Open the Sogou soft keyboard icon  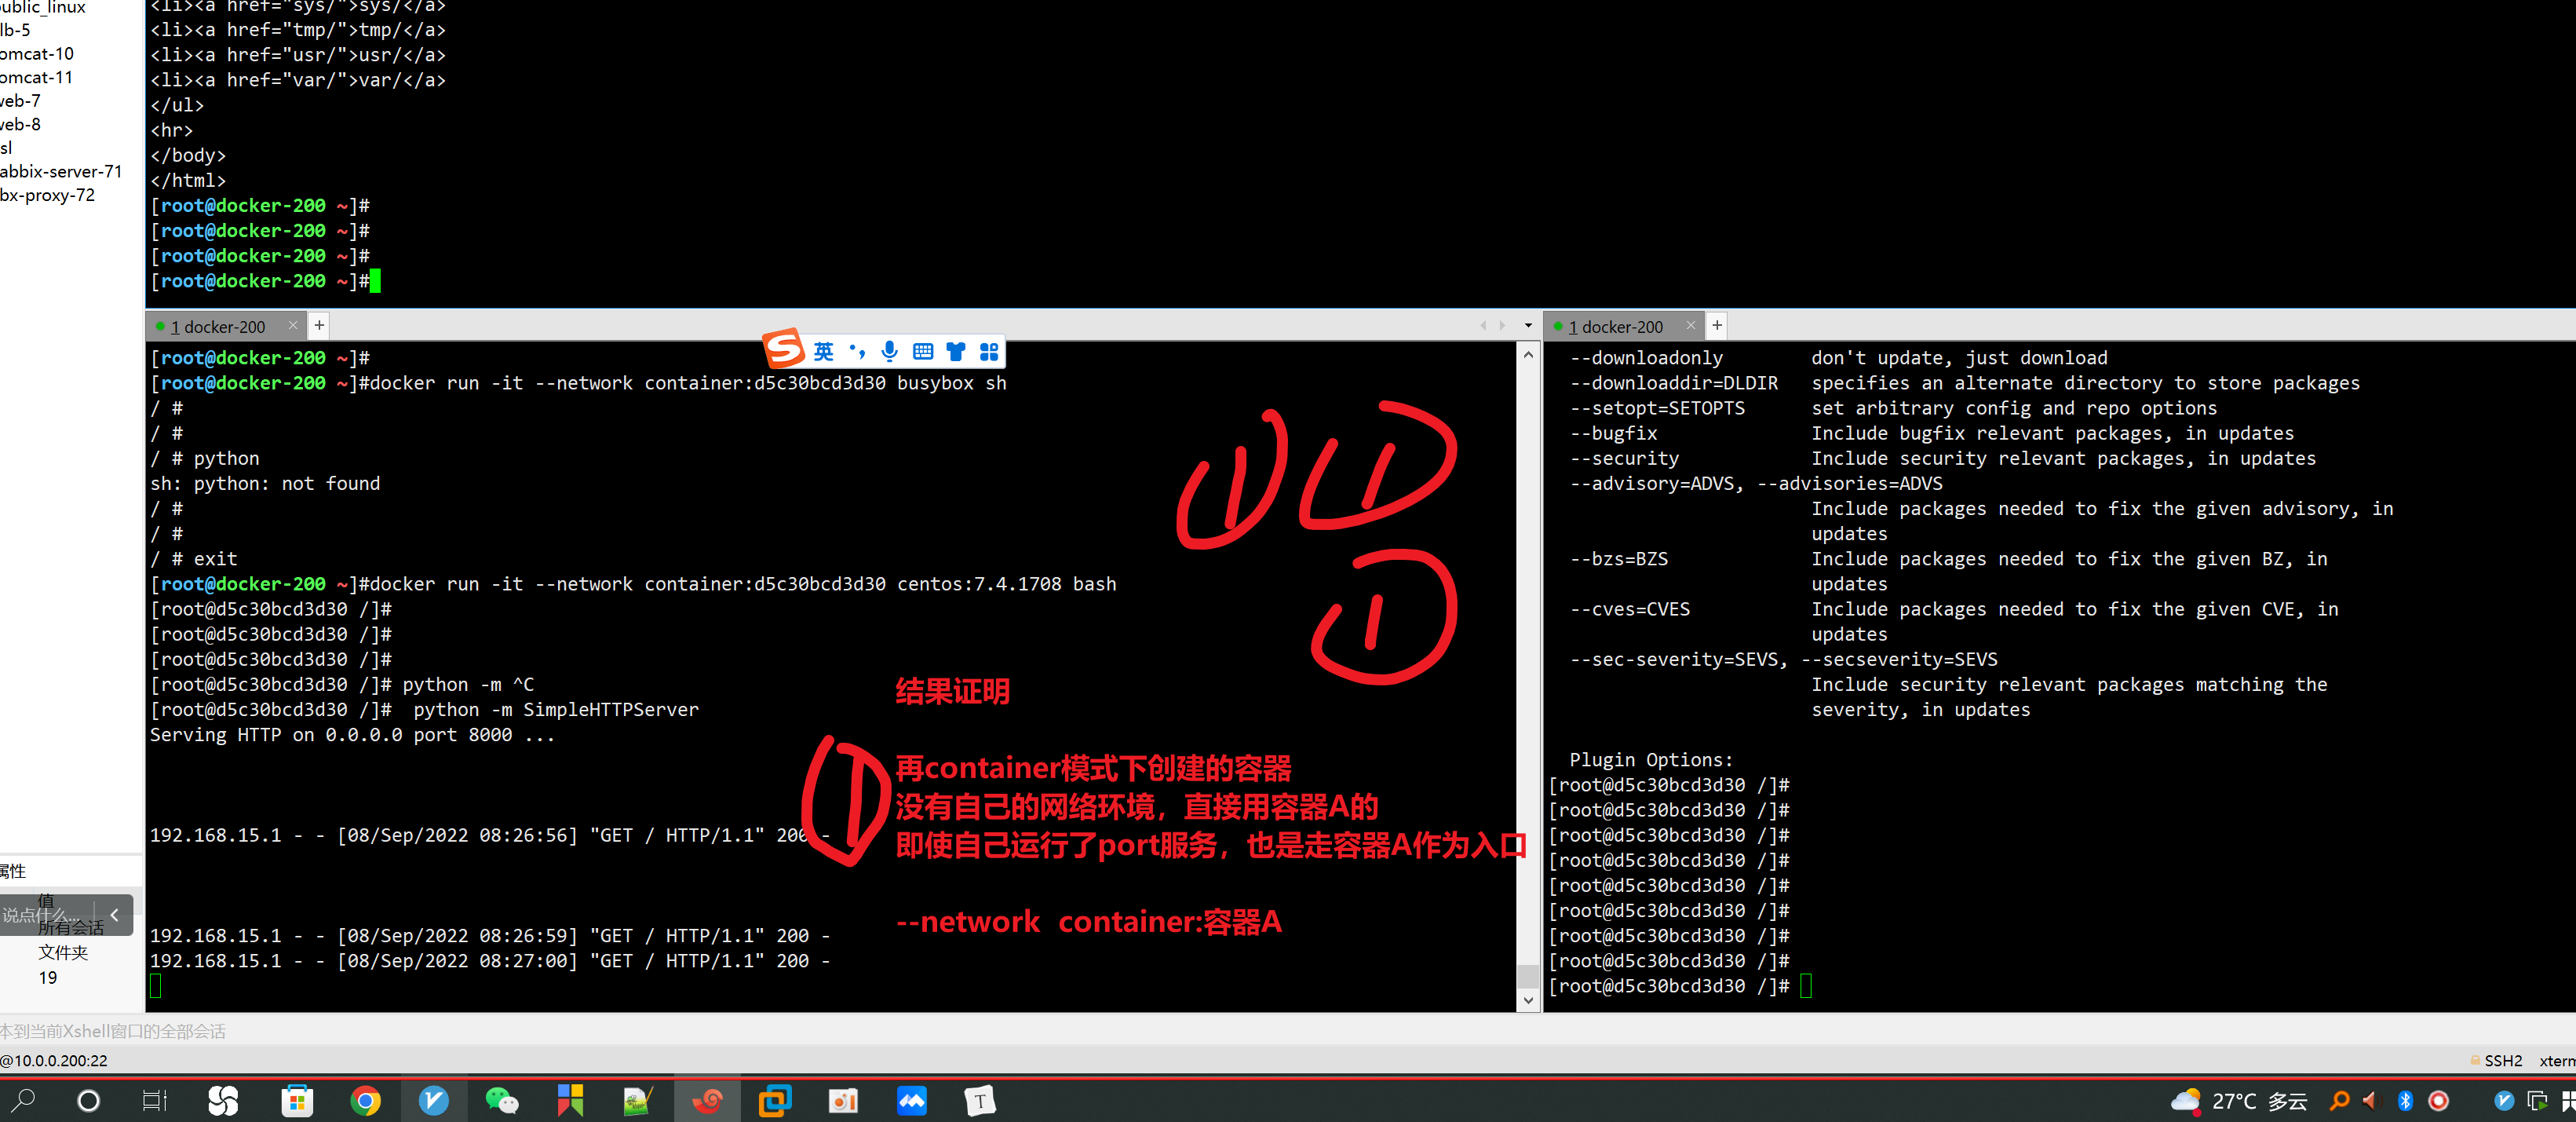[922, 351]
